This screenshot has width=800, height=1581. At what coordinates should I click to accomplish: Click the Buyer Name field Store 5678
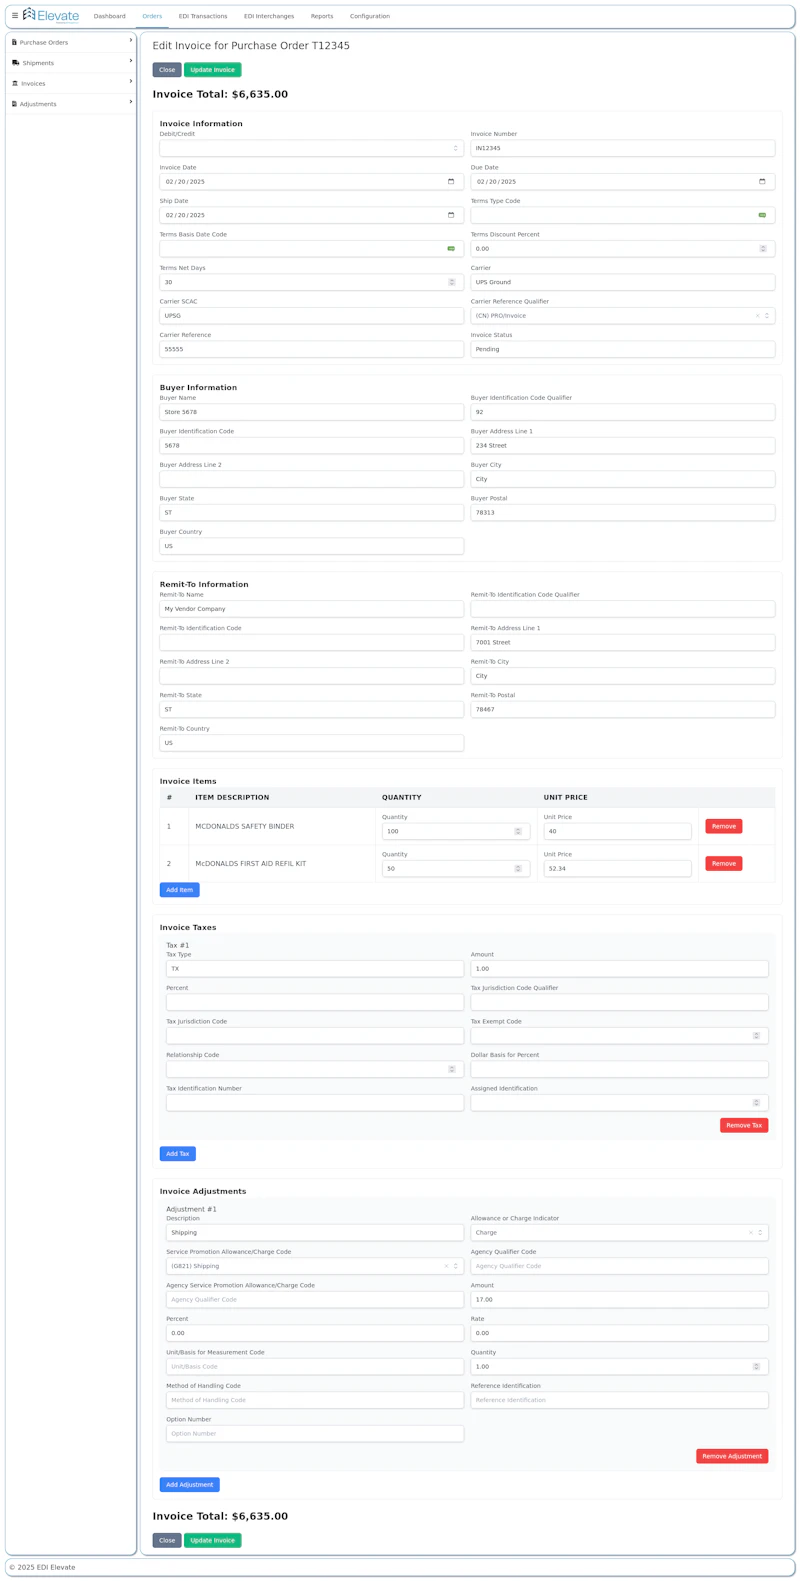click(311, 412)
